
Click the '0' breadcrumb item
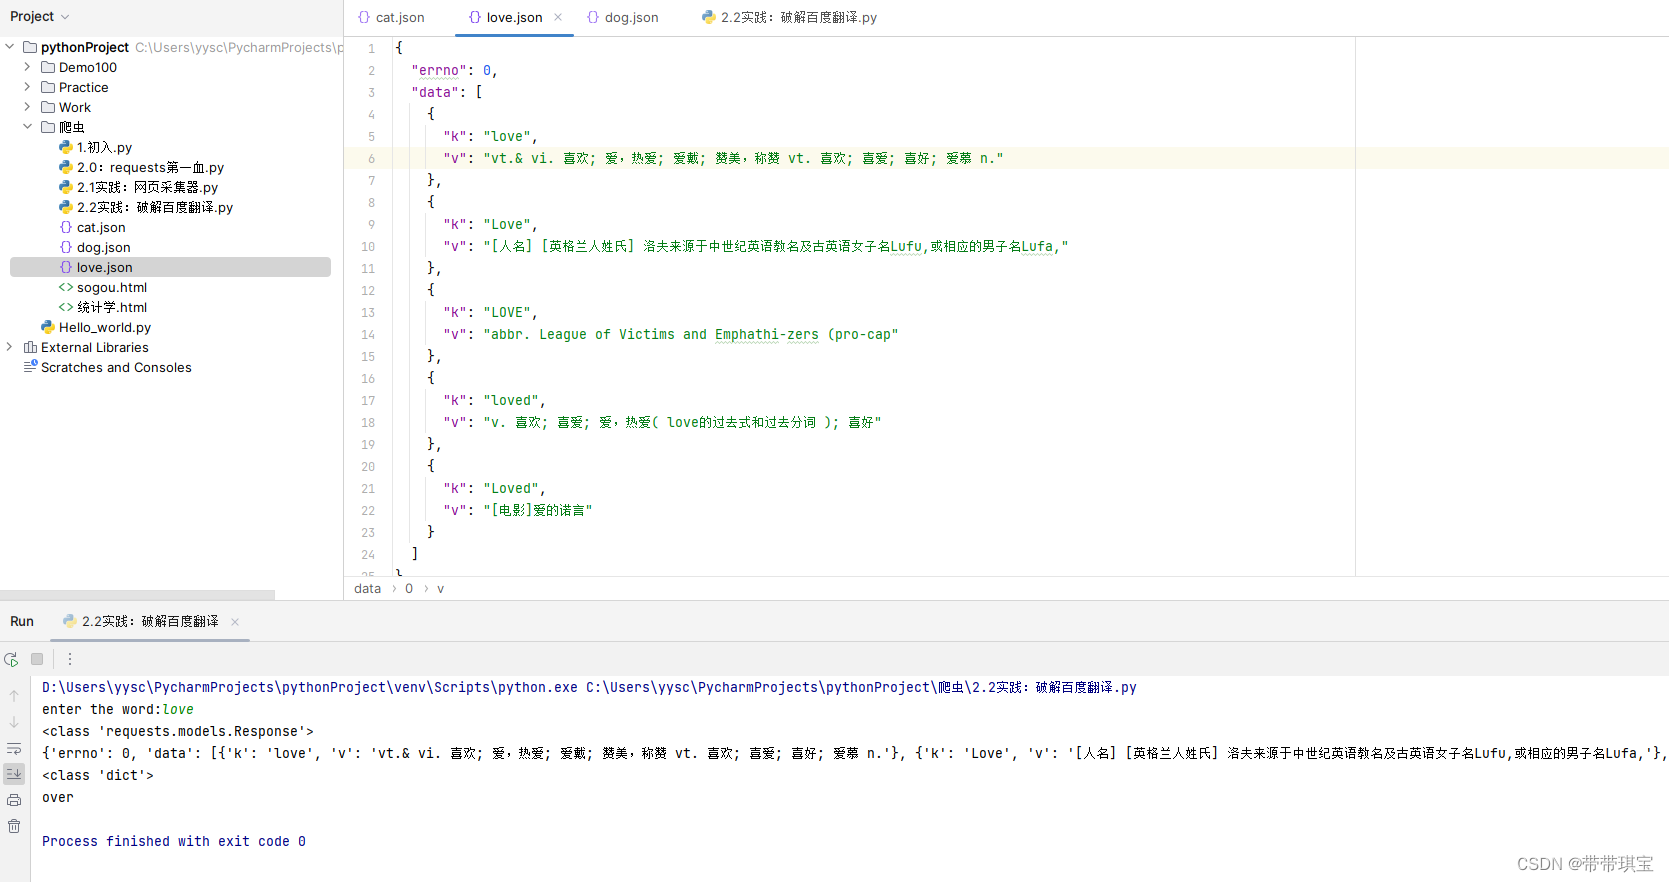point(409,588)
